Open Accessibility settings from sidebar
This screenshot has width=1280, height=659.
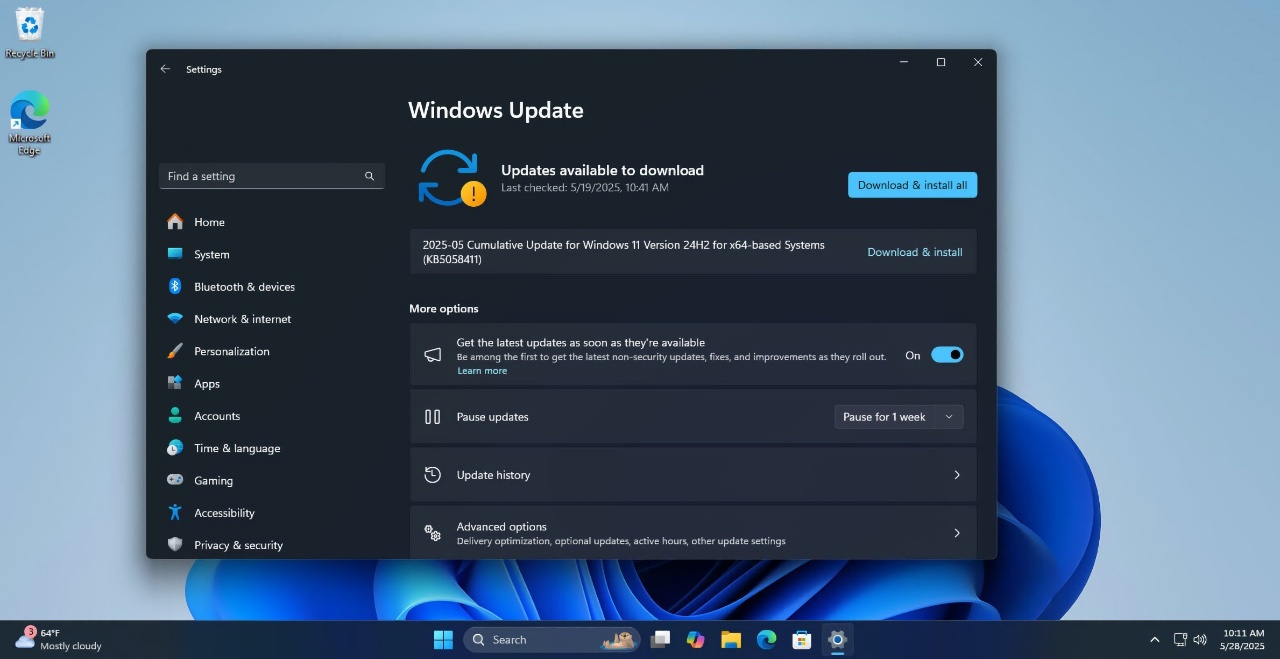(x=224, y=513)
